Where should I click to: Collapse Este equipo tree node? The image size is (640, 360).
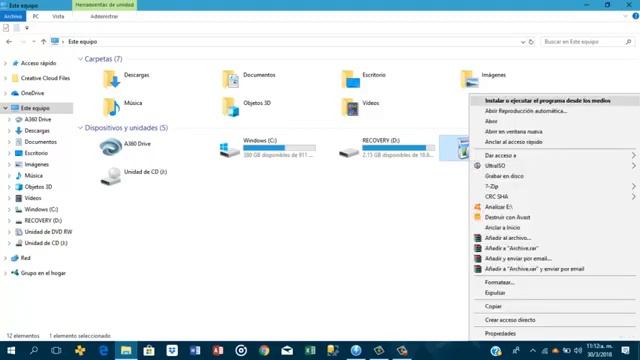5,108
